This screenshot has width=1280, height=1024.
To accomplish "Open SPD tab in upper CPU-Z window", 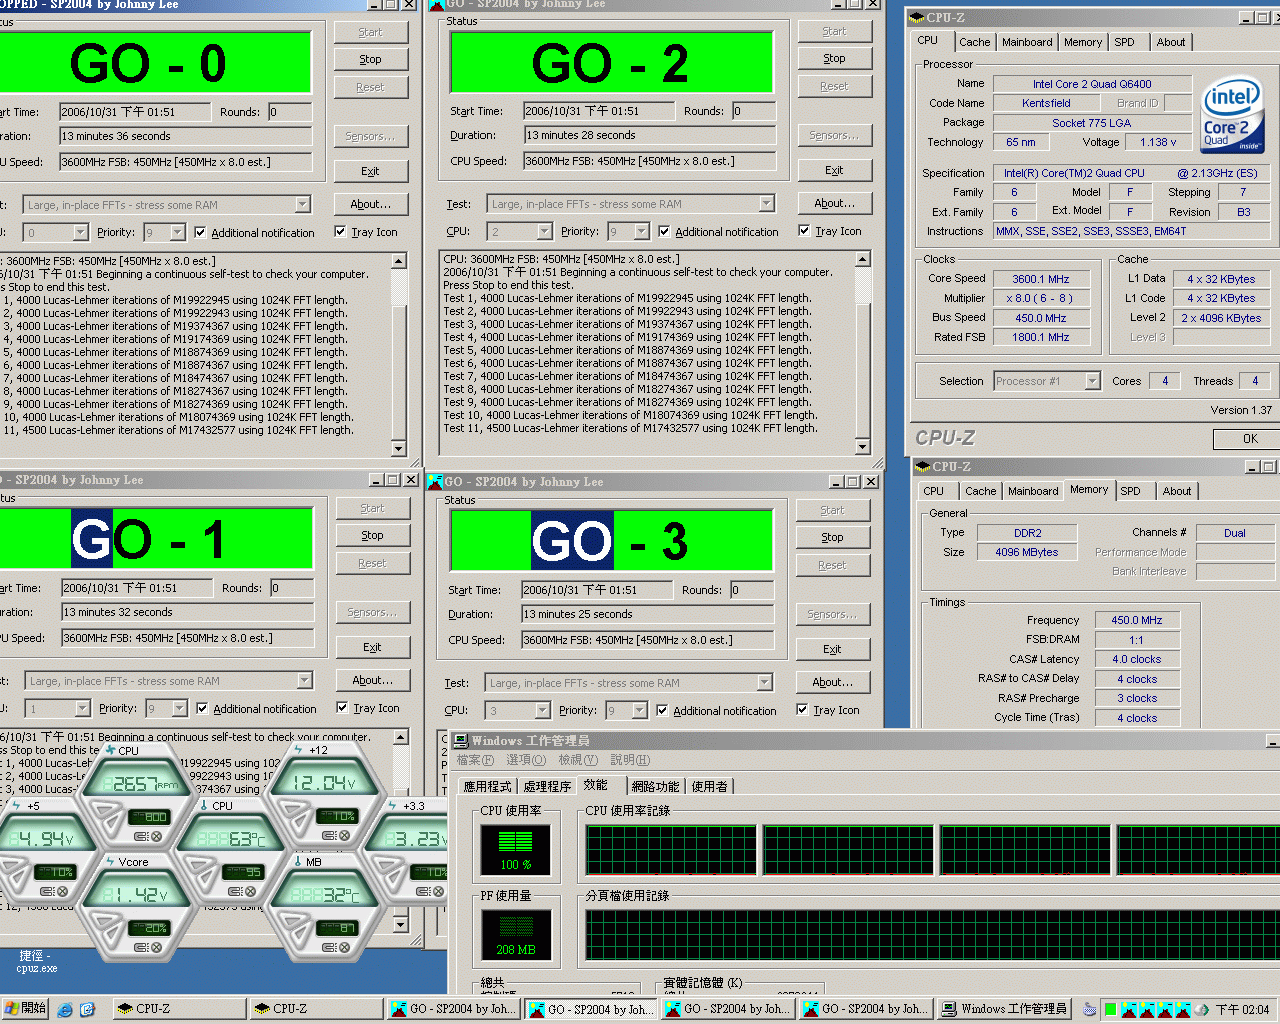I will point(1125,42).
